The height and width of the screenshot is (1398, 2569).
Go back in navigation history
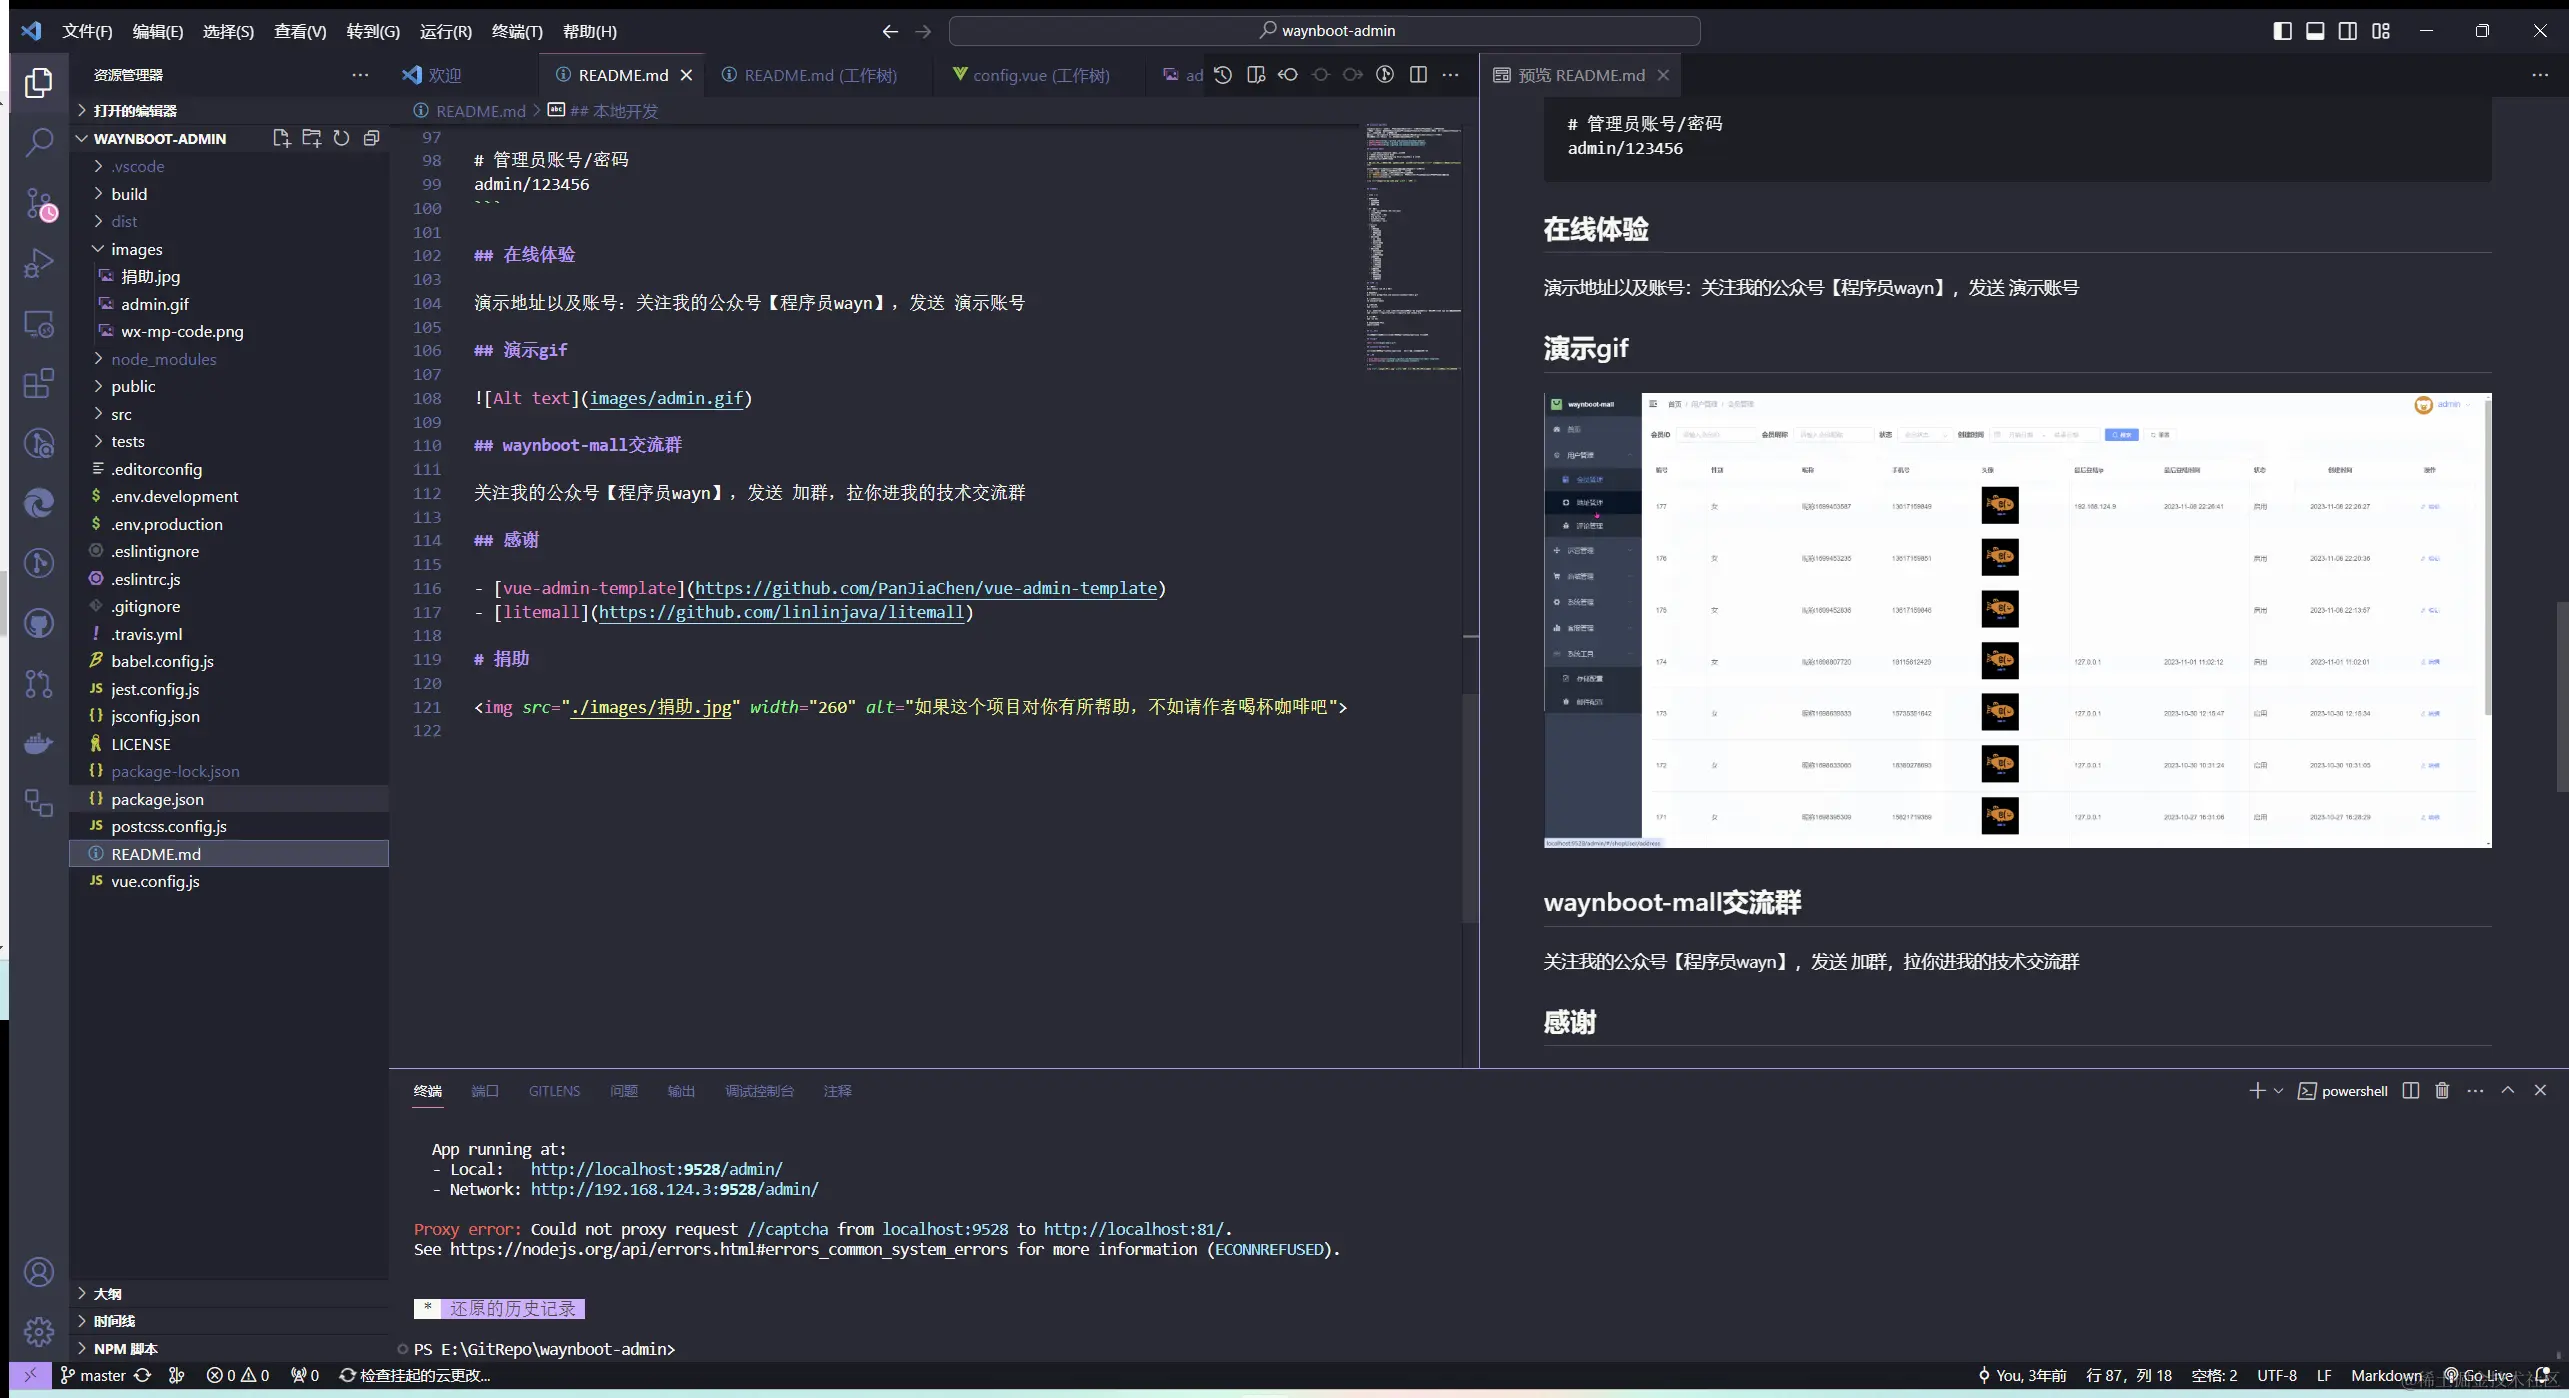(890, 31)
